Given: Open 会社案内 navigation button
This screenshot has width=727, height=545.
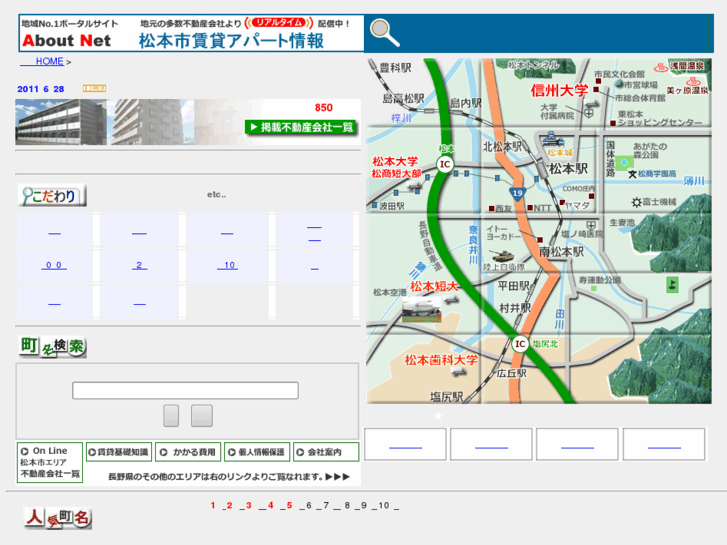Looking at the screenshot, I should click(x=326, y=452).
